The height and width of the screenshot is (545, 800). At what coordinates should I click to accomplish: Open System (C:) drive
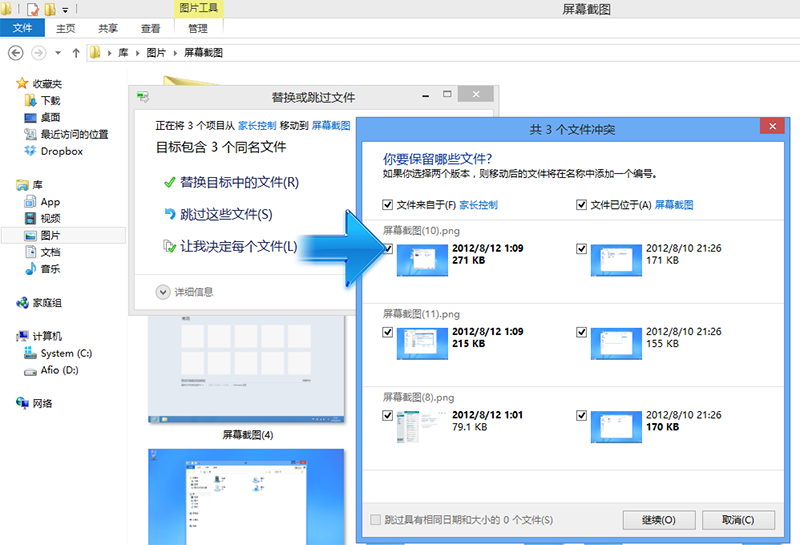(x=58, y=353)
